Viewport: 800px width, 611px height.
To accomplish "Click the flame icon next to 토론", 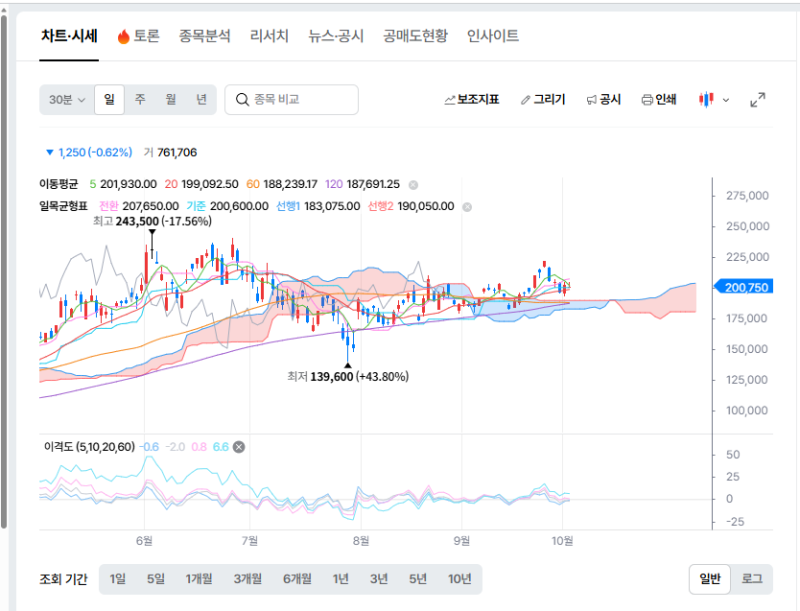I will 123,37.
